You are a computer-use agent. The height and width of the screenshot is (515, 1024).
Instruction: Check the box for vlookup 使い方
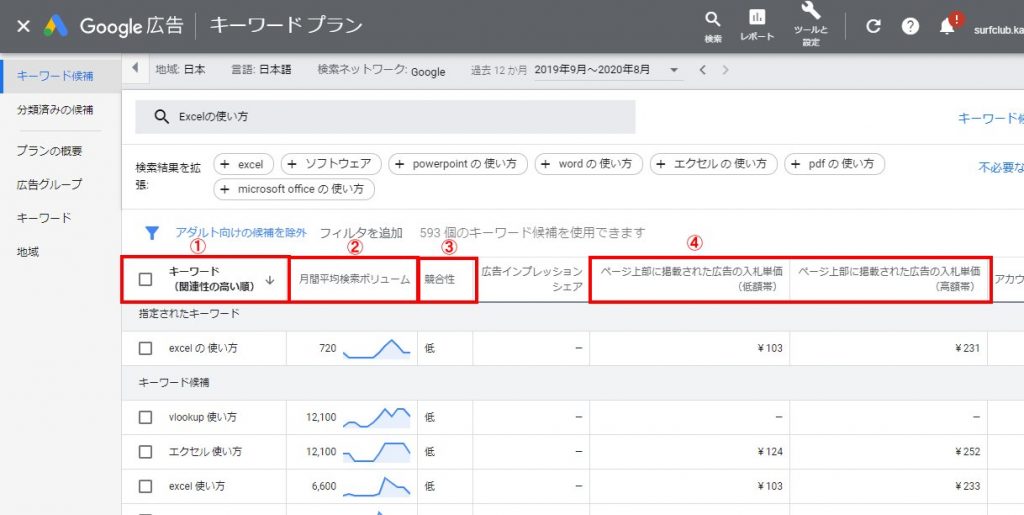point(146,417)
